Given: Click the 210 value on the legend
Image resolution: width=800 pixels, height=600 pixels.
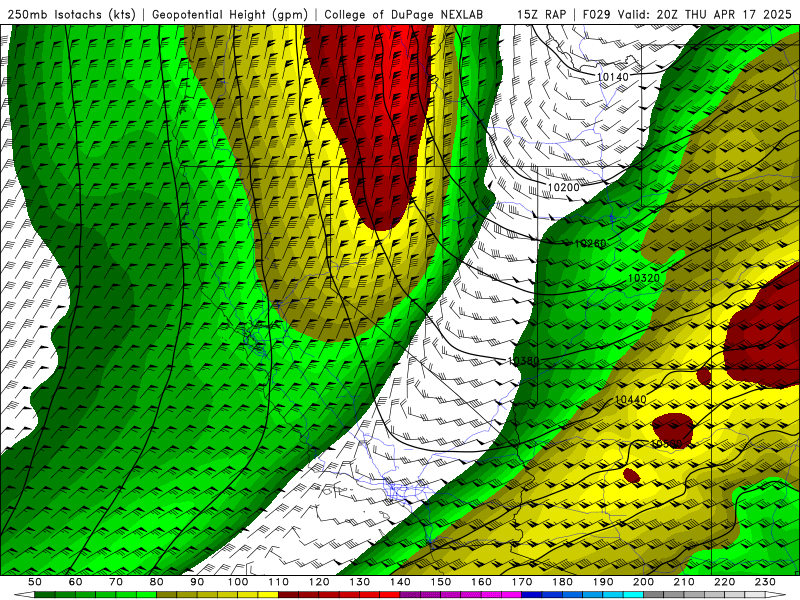Looking at the screenshot, I should pos(685,582).
